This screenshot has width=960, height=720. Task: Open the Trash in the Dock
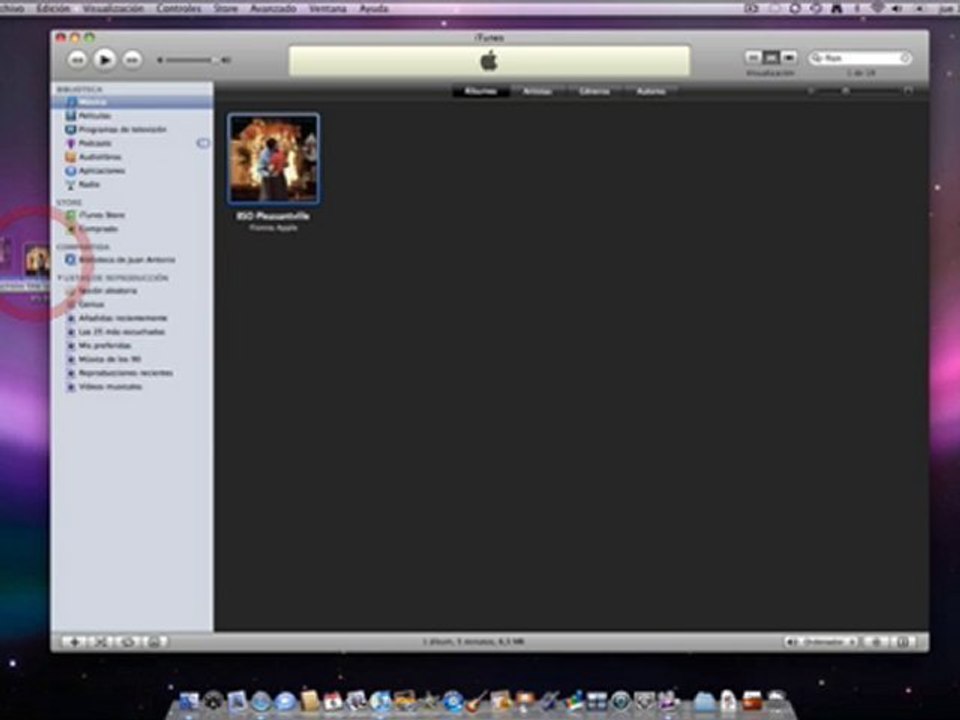pos(776,702)
